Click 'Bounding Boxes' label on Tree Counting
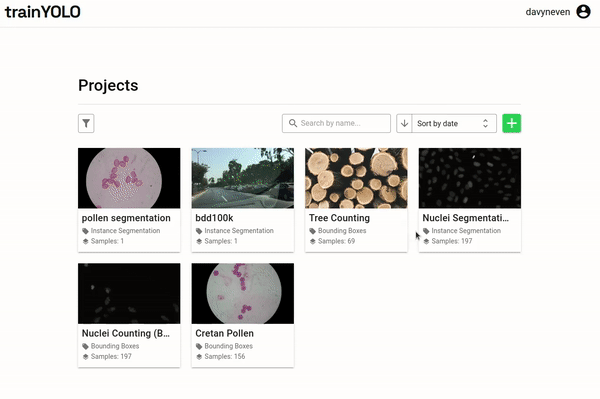 pos(342,231)
